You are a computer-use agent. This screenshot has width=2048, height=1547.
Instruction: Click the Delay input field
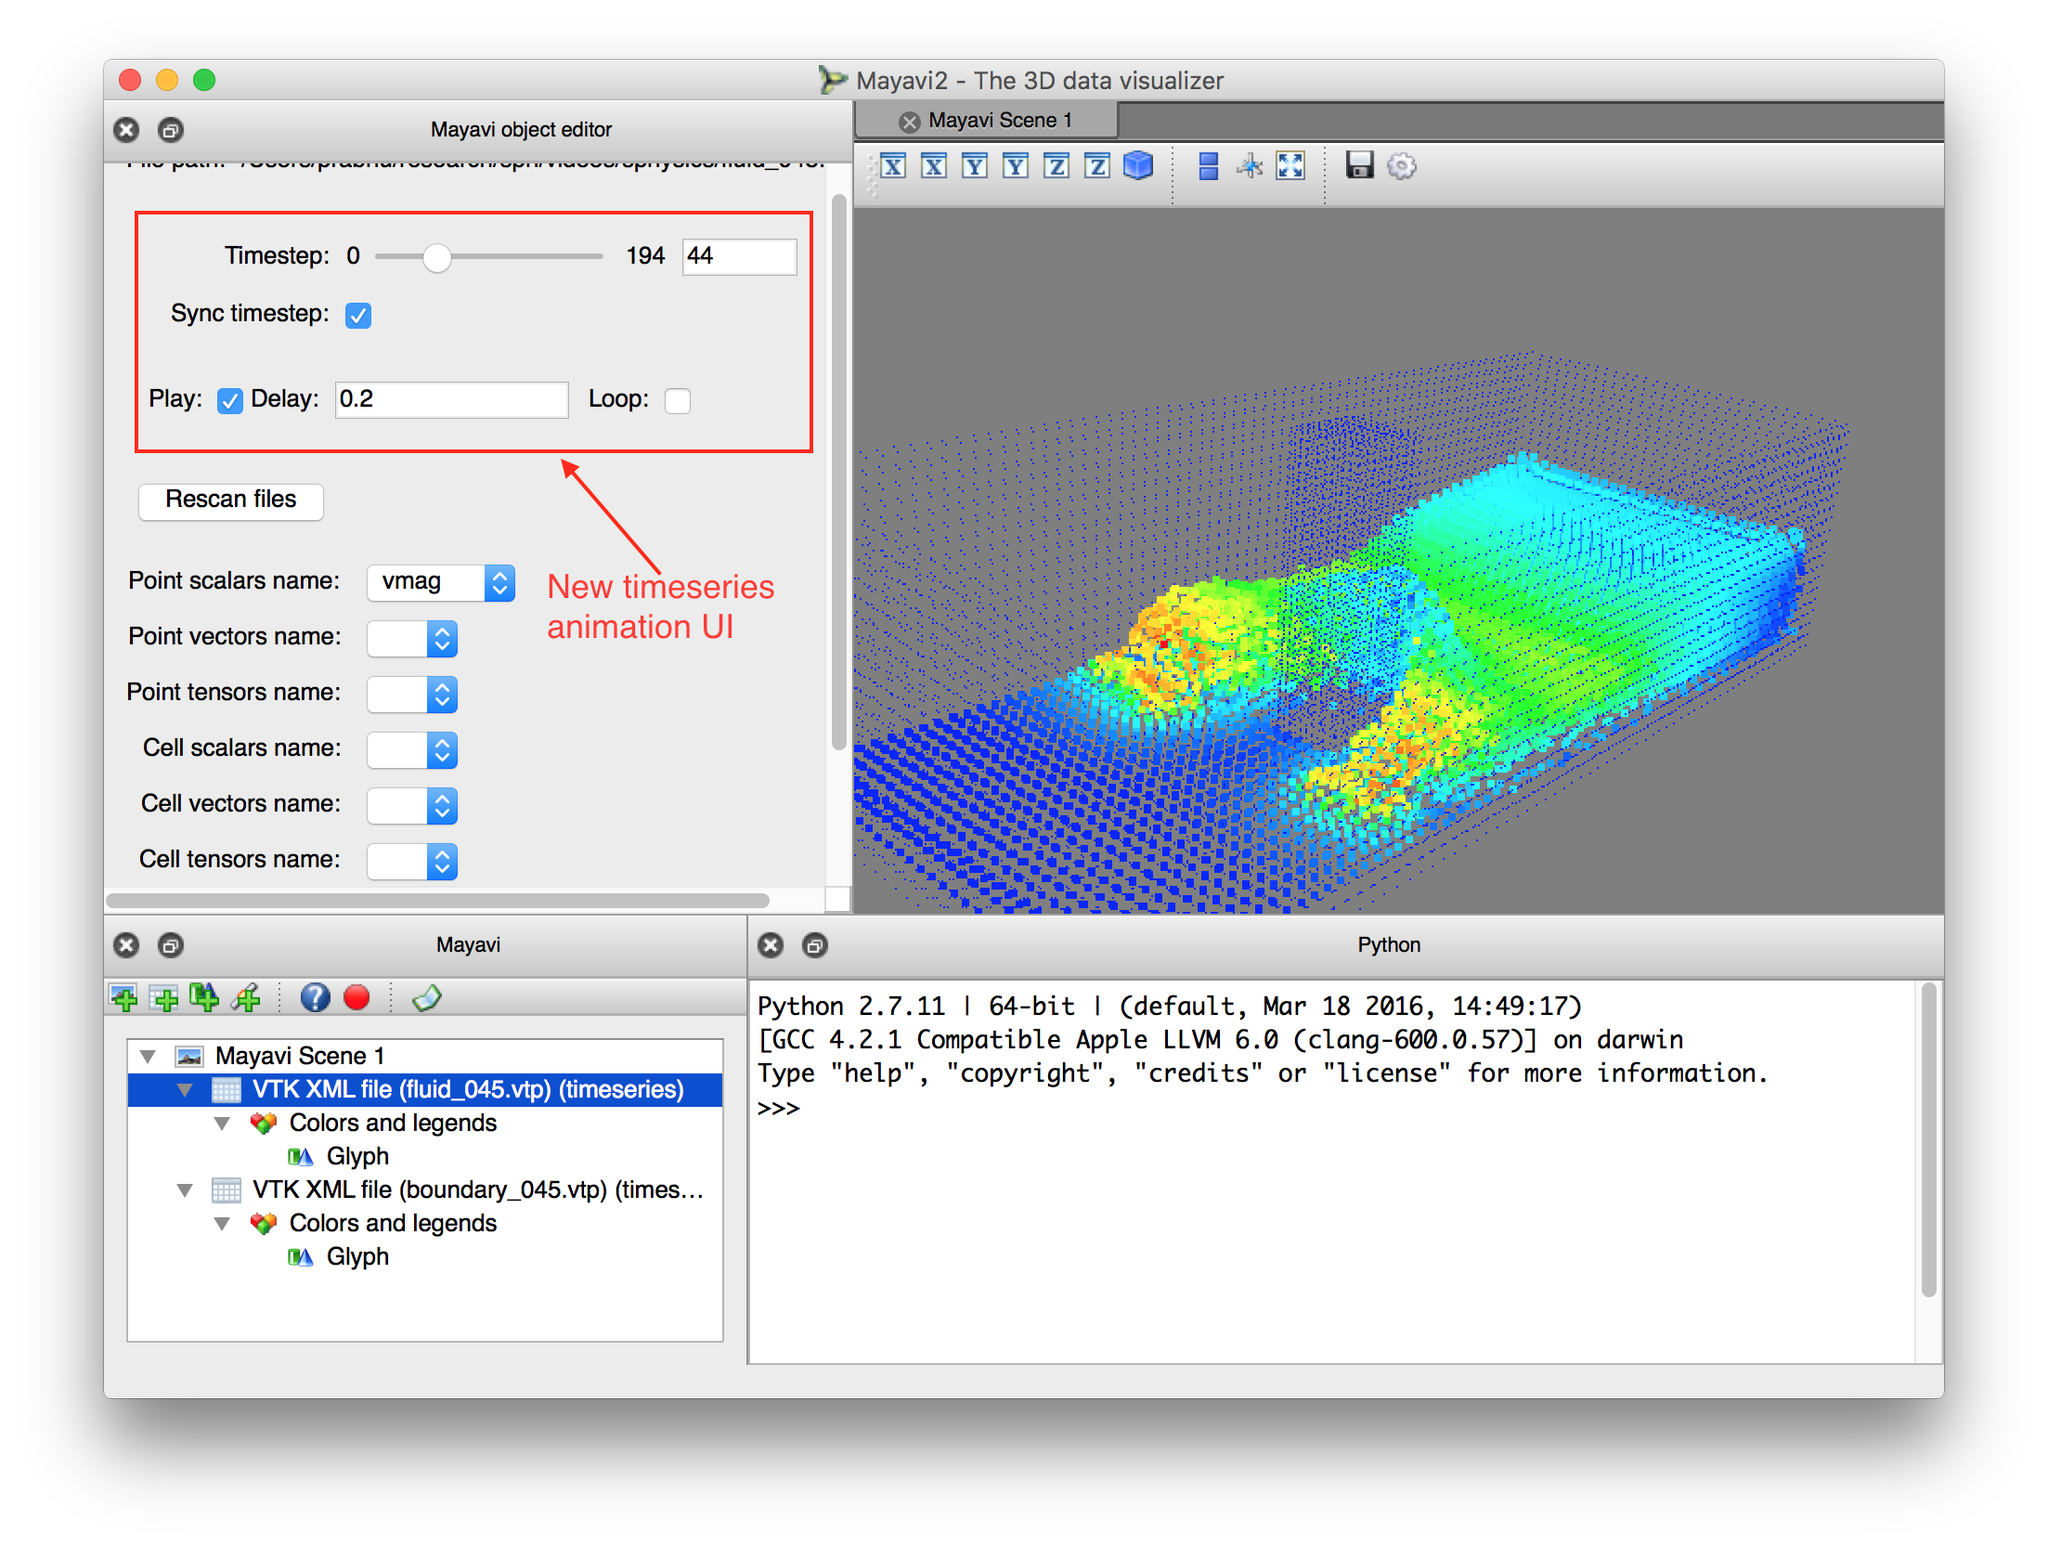451,400
